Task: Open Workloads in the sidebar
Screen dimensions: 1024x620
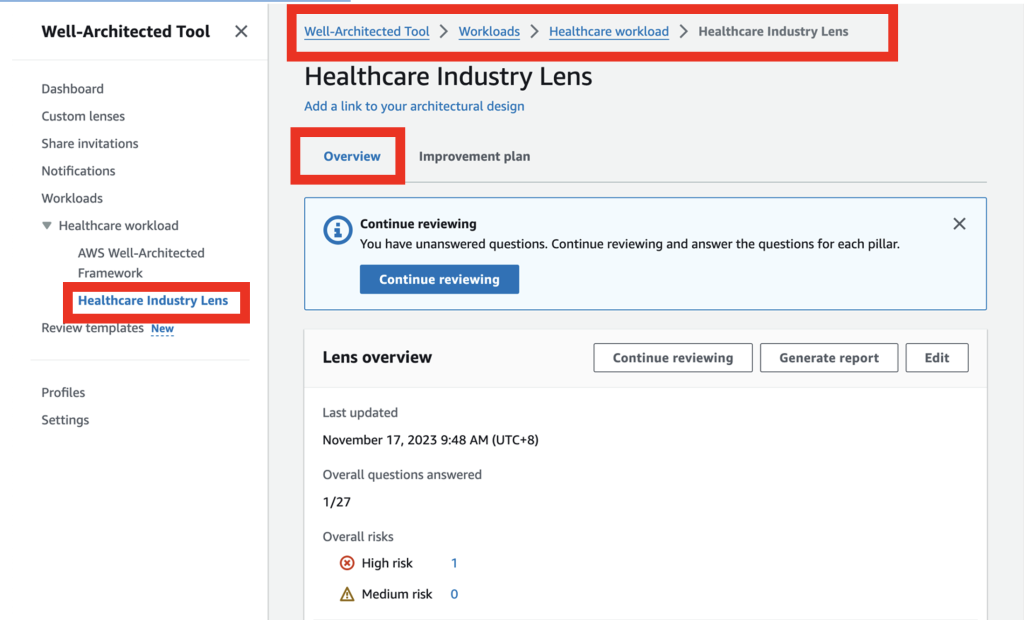Action: [x=72, y=199]
